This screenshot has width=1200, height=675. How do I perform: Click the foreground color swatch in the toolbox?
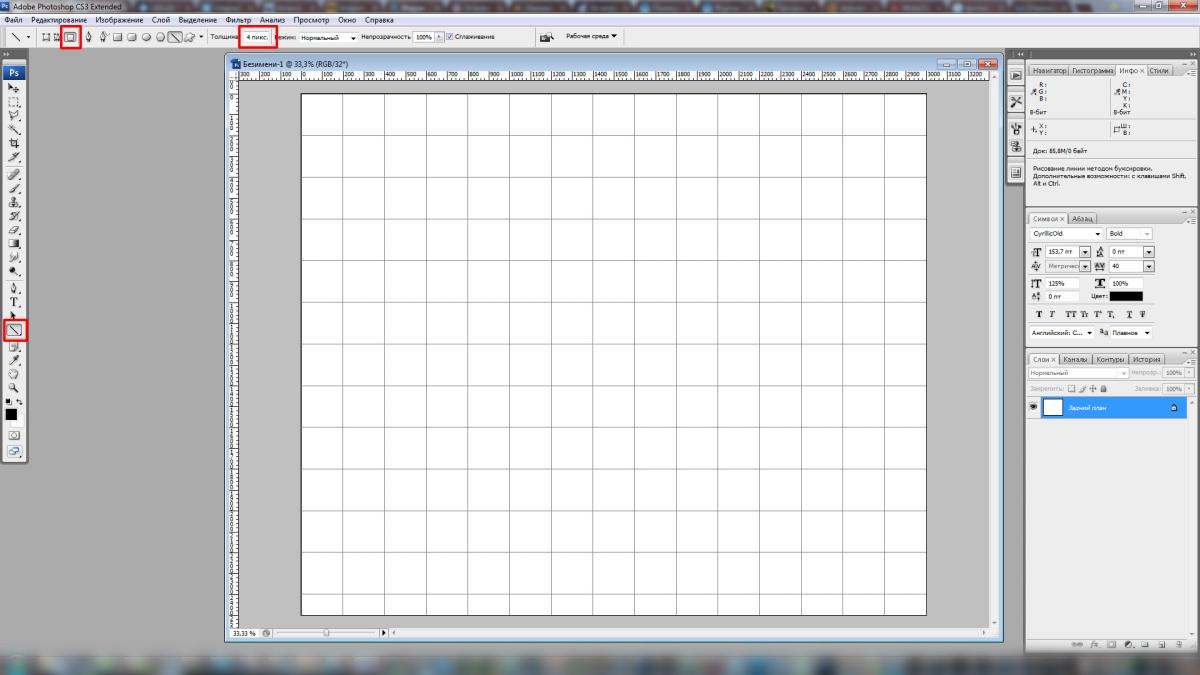click(x=12, y=413)
